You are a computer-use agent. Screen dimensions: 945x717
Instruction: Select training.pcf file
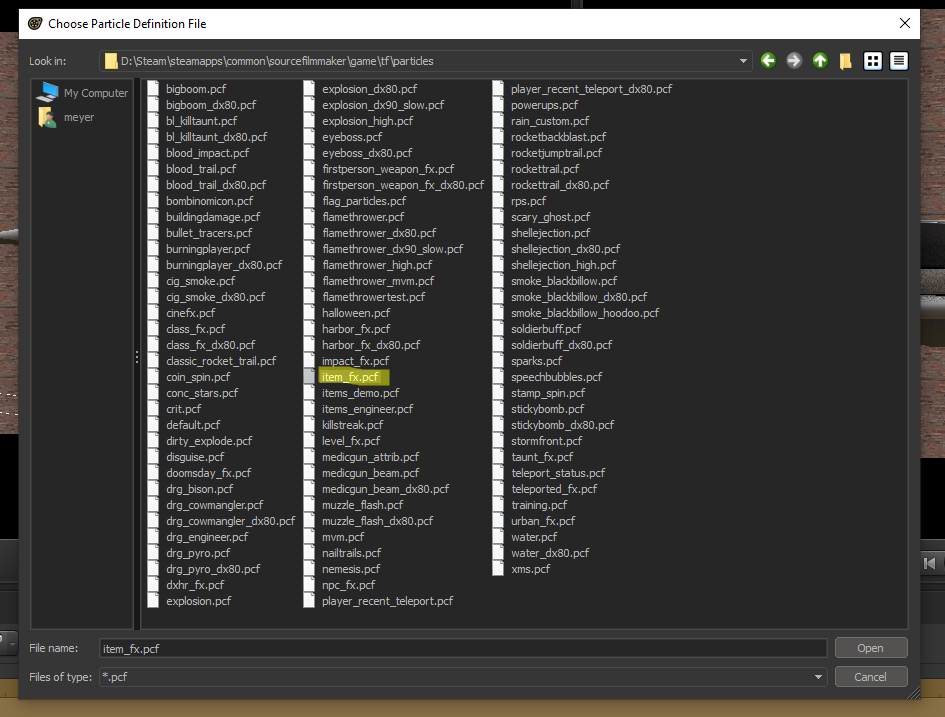coord(539,505)
